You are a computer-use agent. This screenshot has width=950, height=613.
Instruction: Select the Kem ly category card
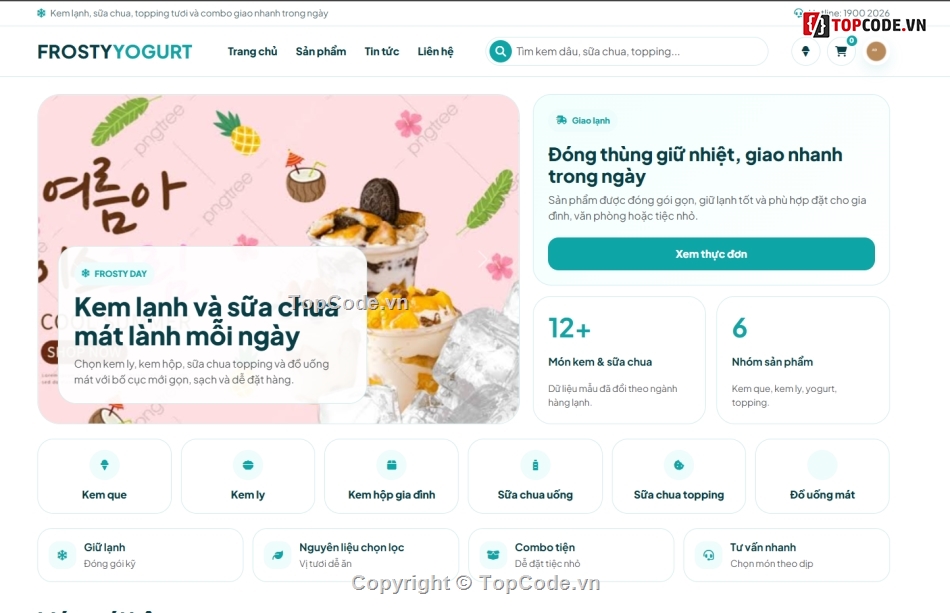point(248,476)
